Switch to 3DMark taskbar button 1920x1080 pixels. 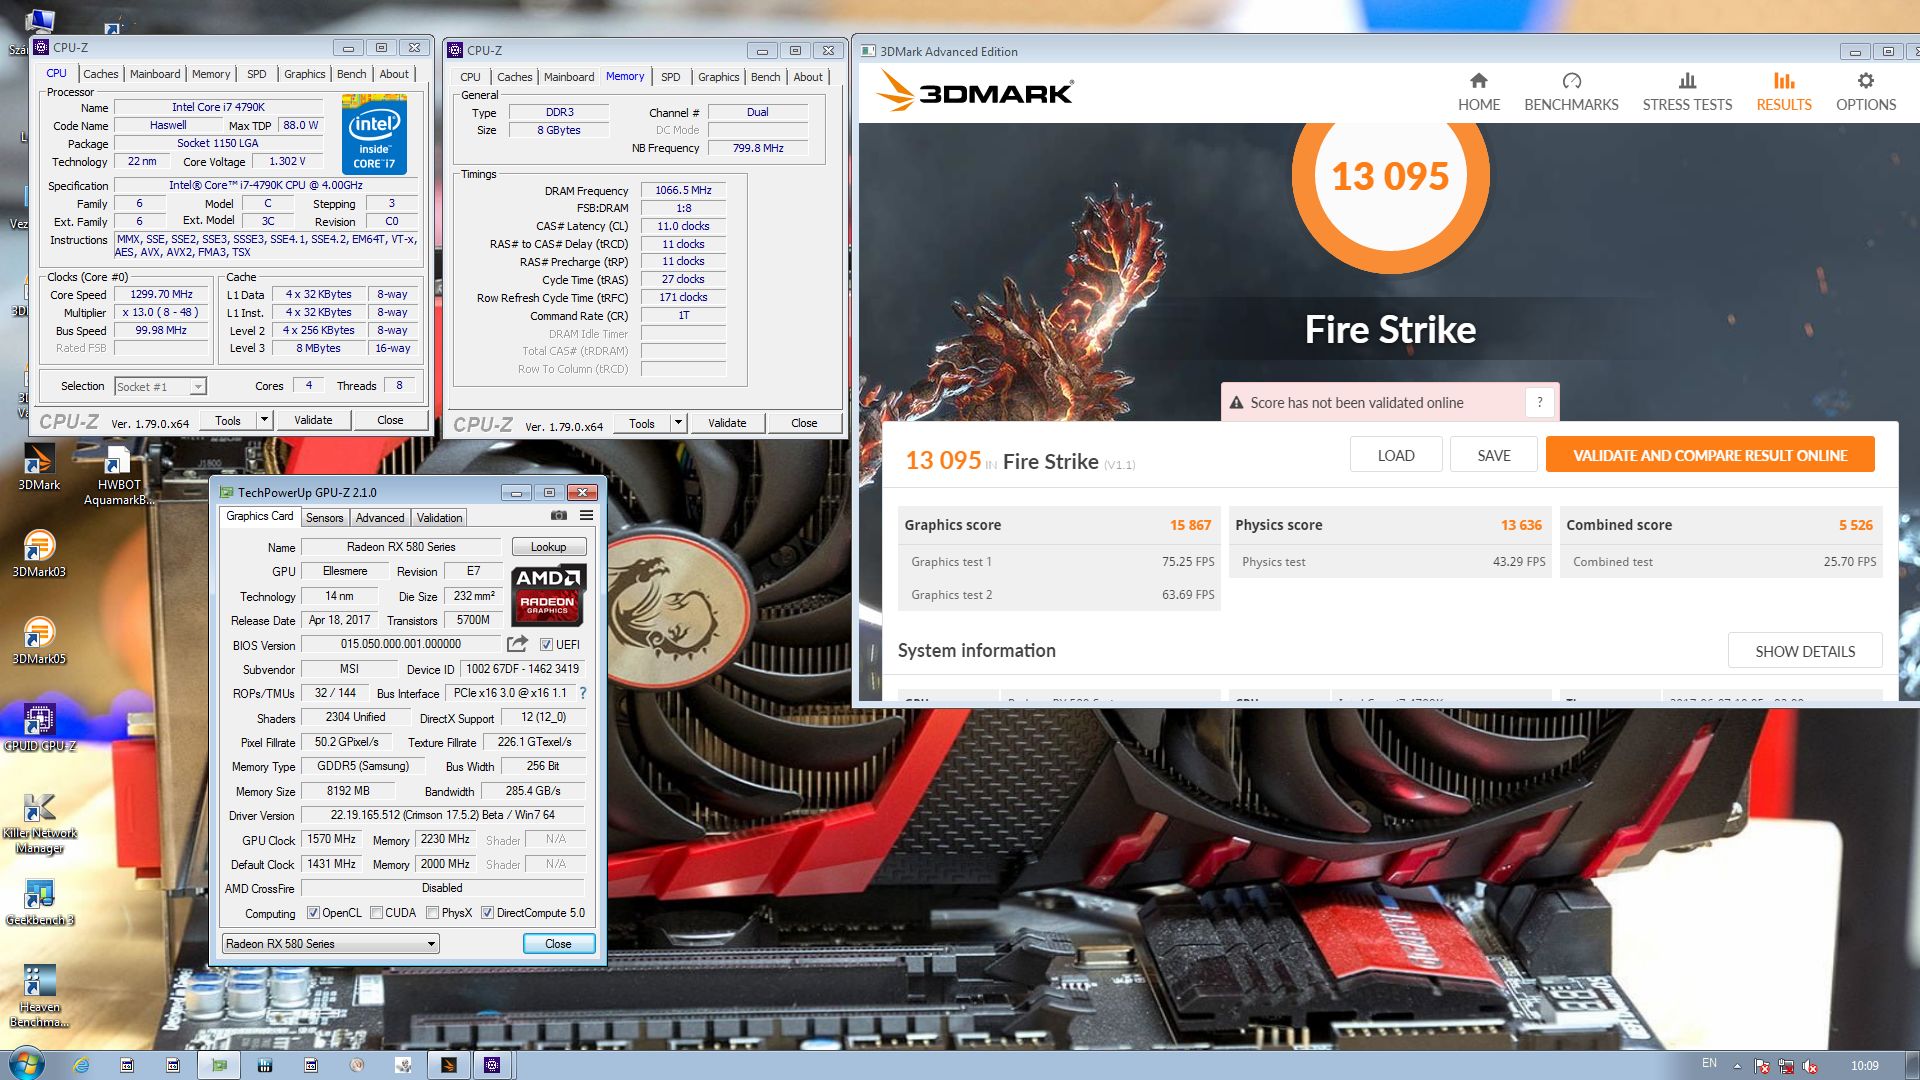[x=448, y=1065]
